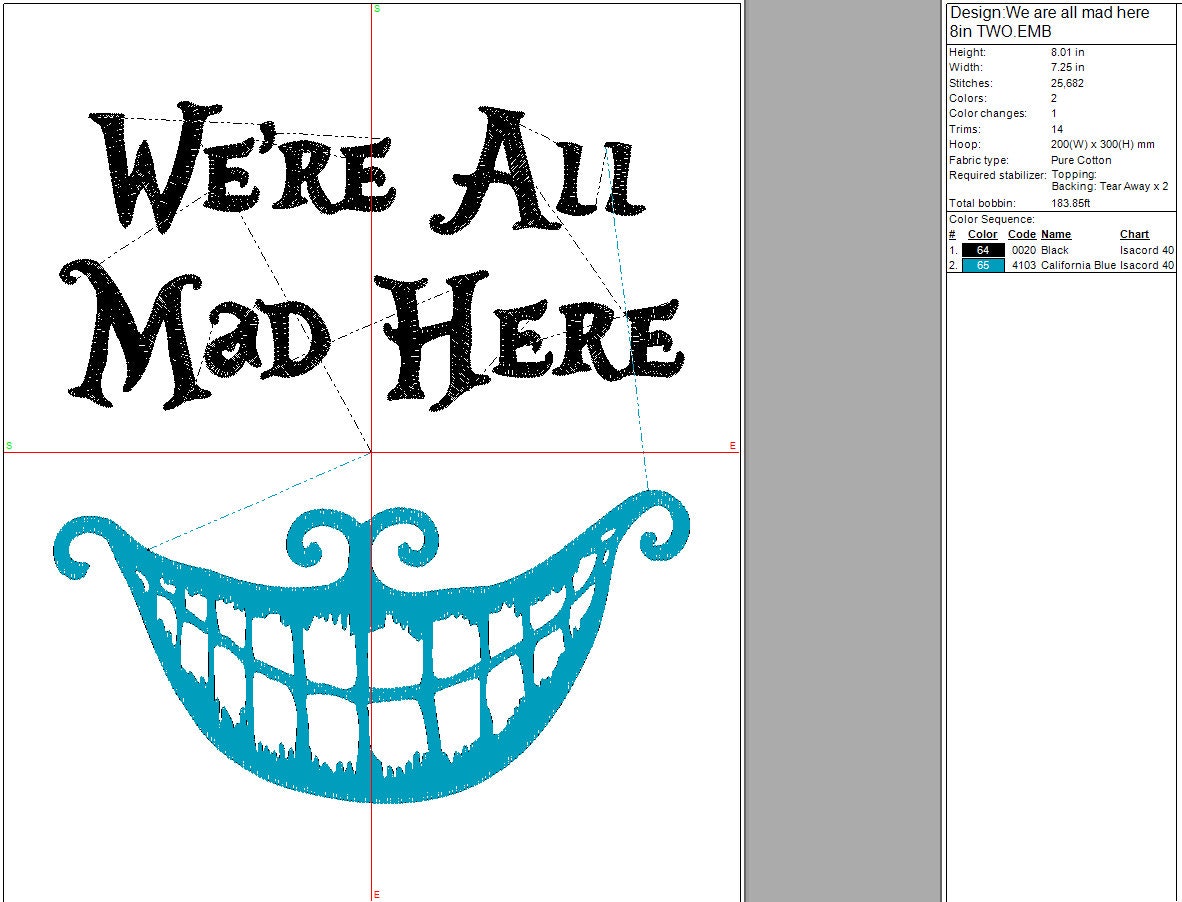This screenshot has width=1182, height=902.
Task: Click the hoop center crosshair intersection
Action: point(372,452)
